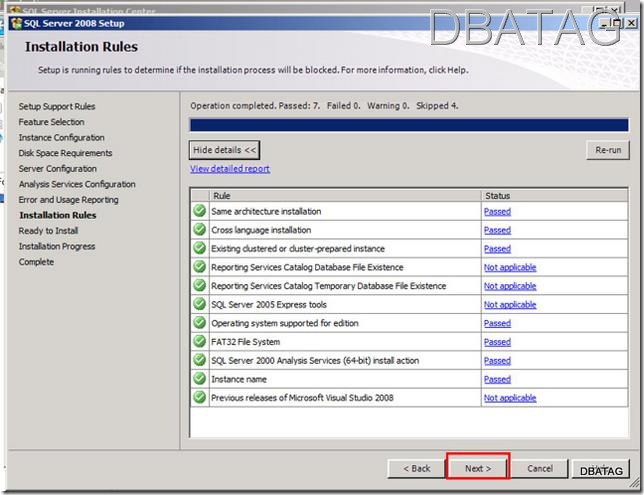Select Feature Selection step in sidebar
The image size is (644, 495).
click(52, 122)
